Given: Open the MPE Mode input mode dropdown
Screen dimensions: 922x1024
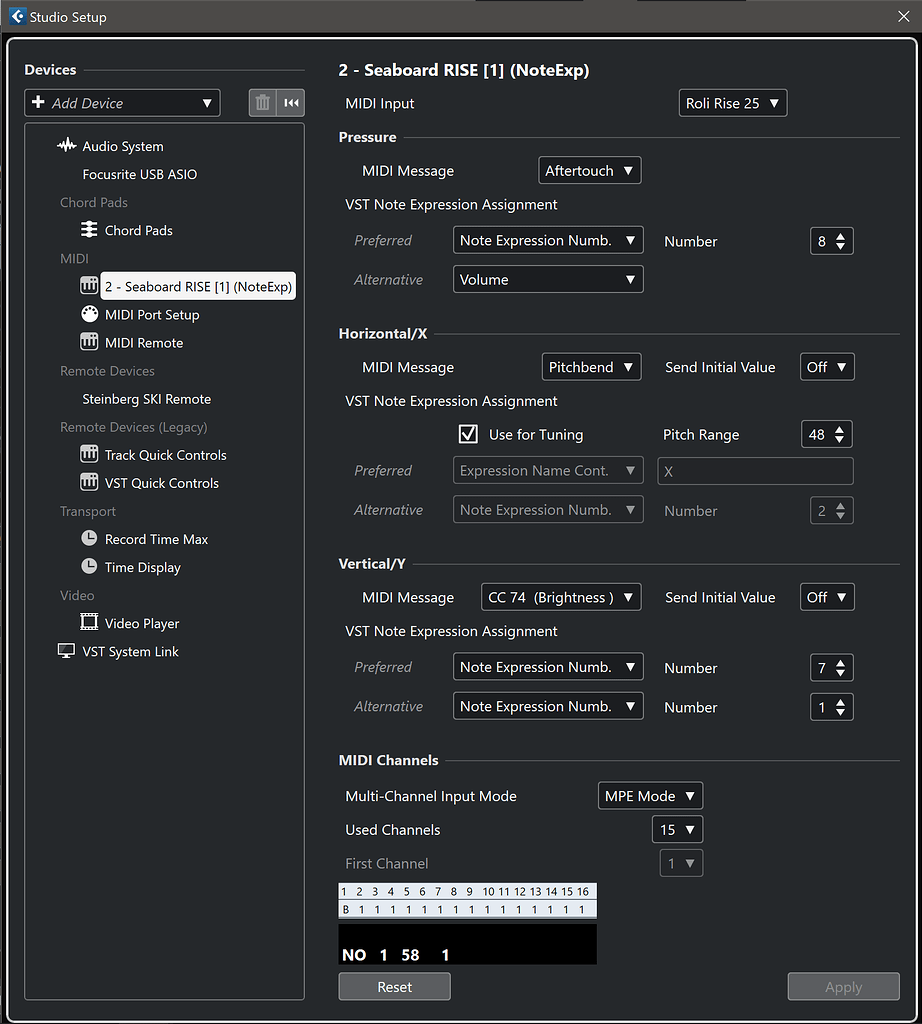Looking at the screenshot, I should click(650, 795).
